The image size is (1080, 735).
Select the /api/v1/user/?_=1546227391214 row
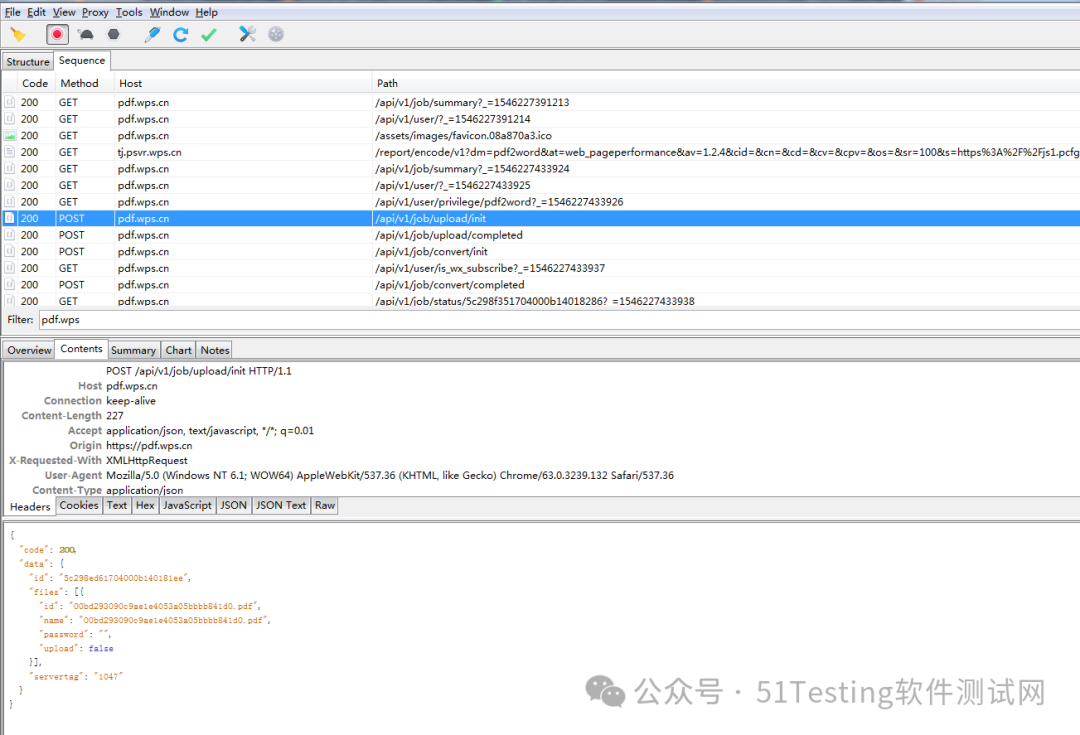541,119
